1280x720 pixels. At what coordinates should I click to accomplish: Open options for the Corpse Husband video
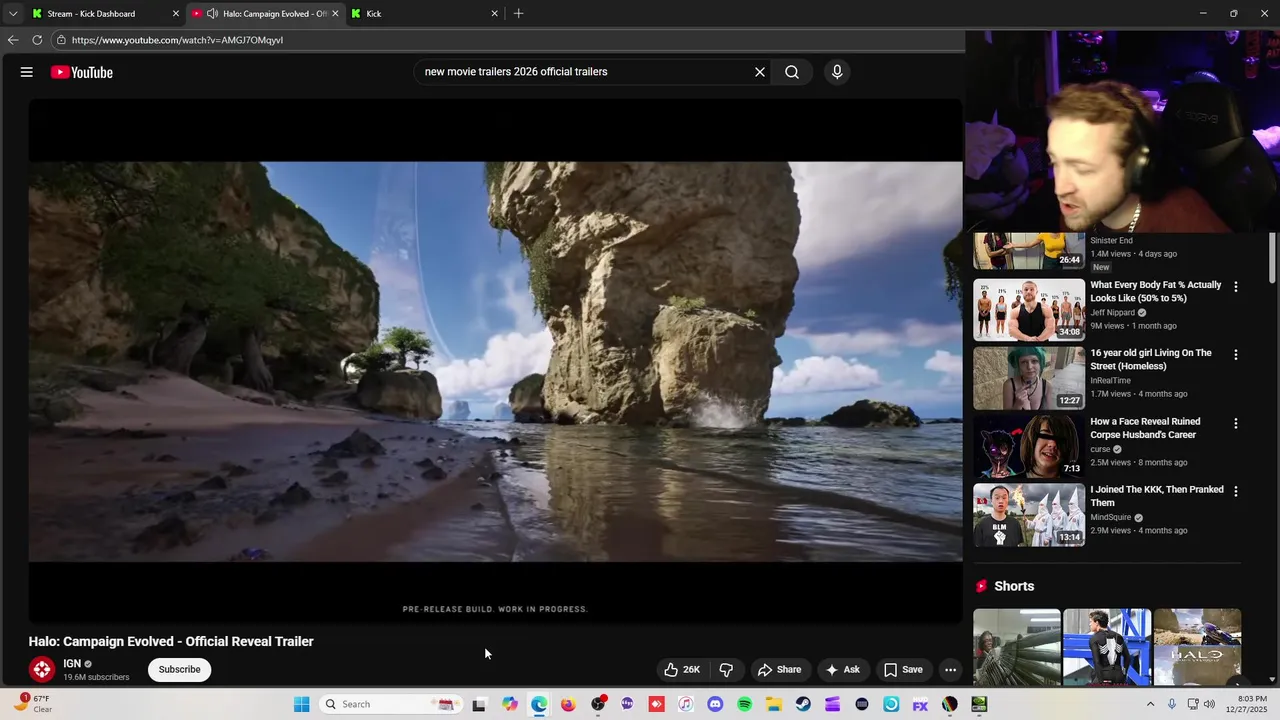tap(1235, 424)
